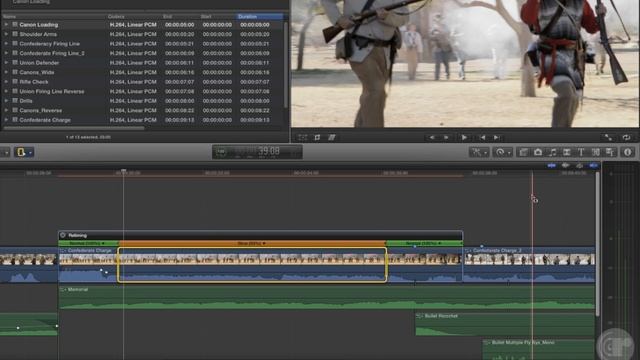
Task: Open the Distort tool in viewer
Action: click(x=332, y=138)
